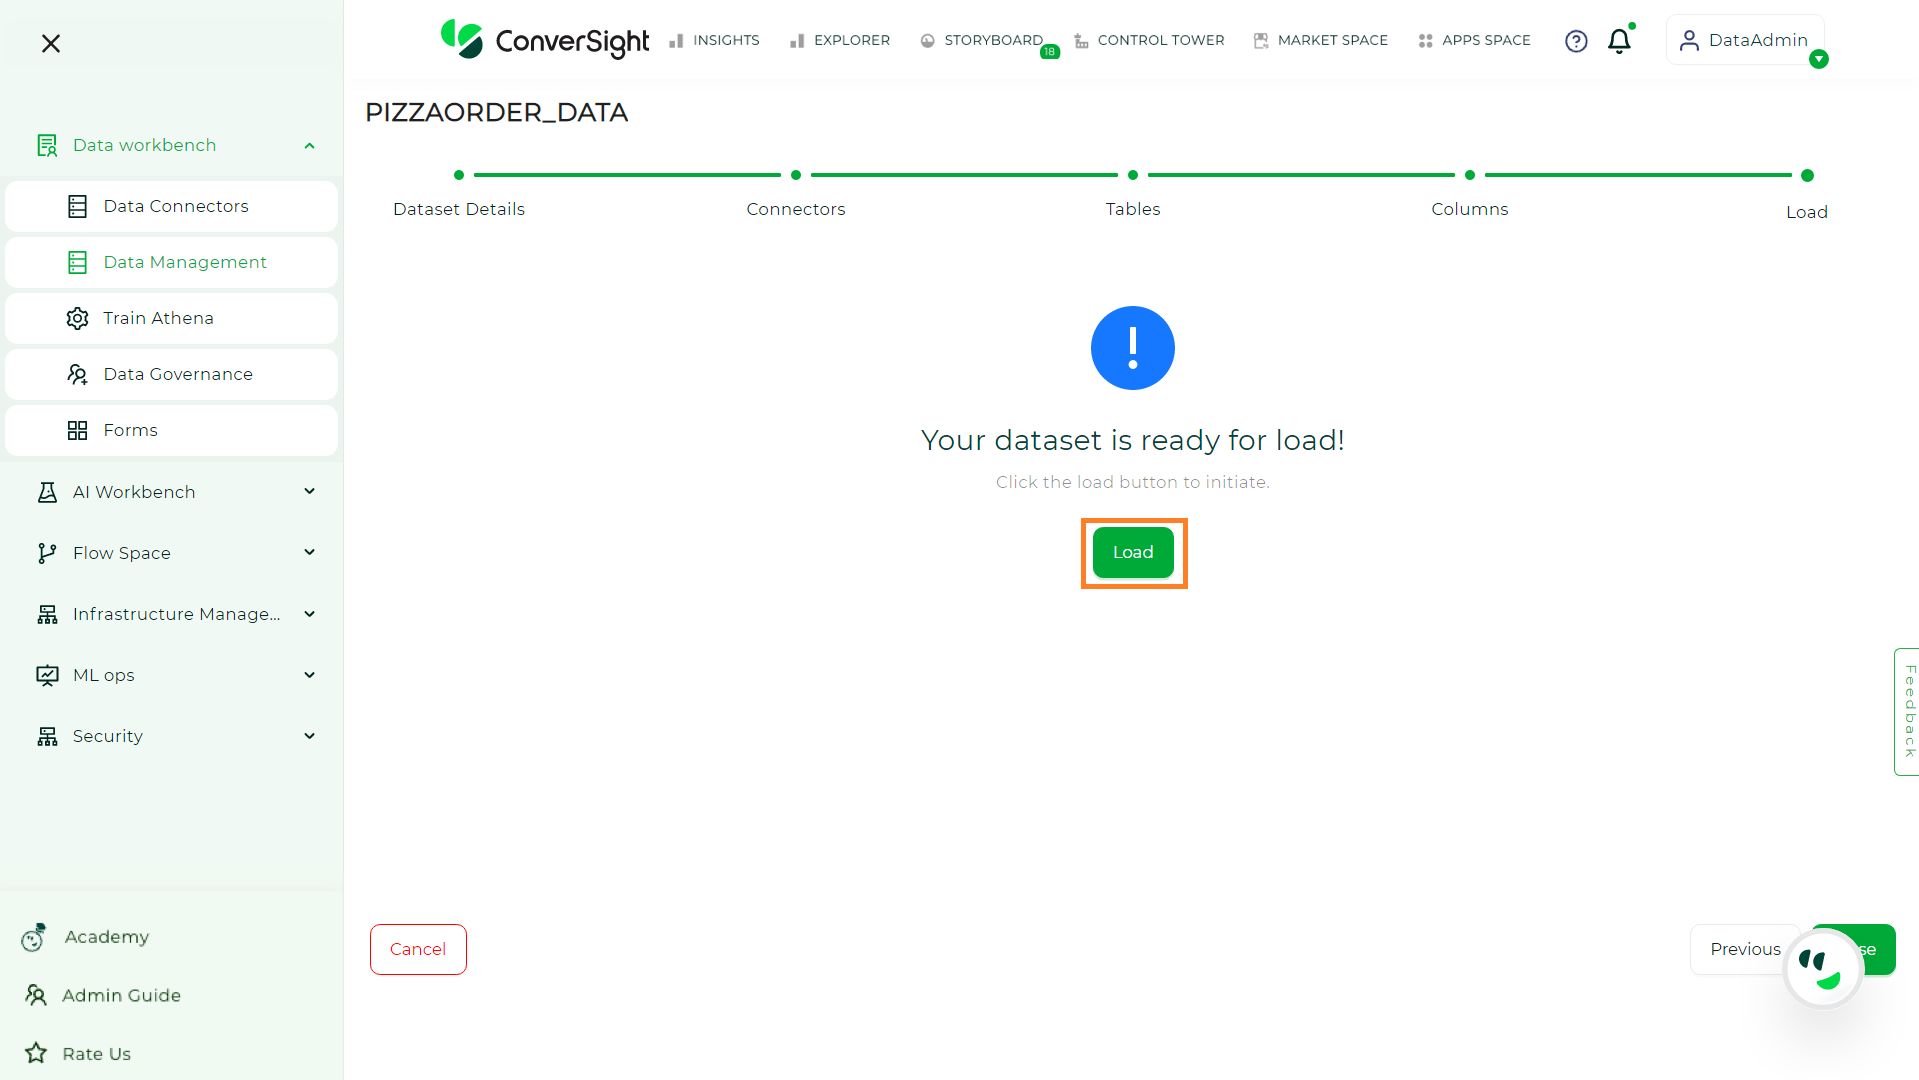Expand the Security chevron
This screenshot has width=1919, height=1080.
[x=309, y=736]
